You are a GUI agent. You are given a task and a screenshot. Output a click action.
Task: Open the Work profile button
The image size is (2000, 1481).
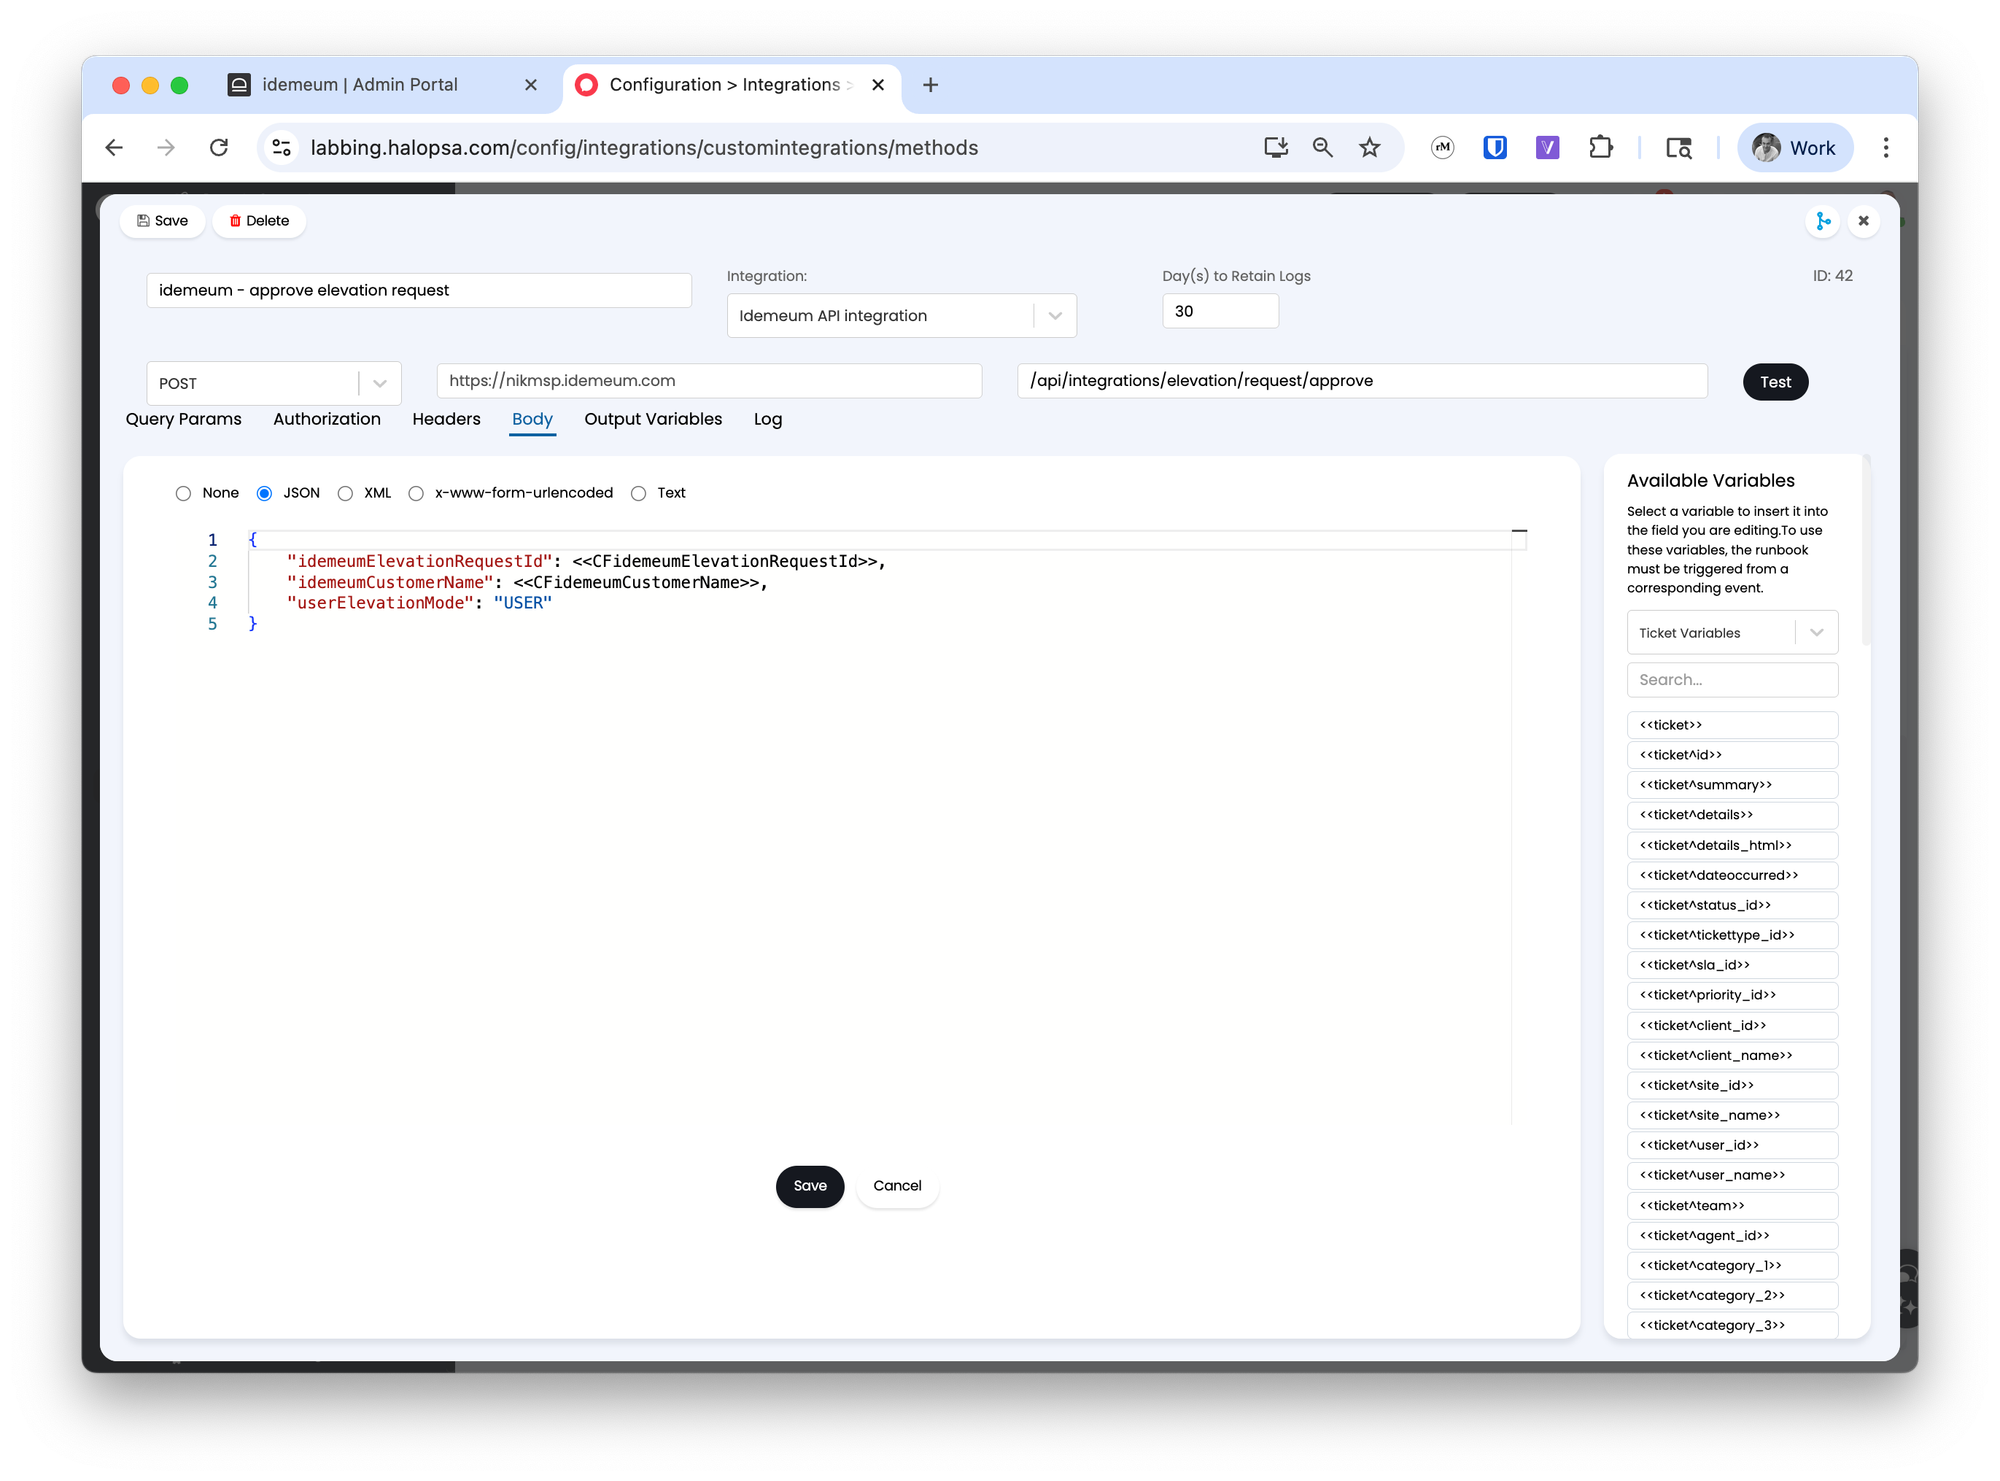coord(1794,148)
